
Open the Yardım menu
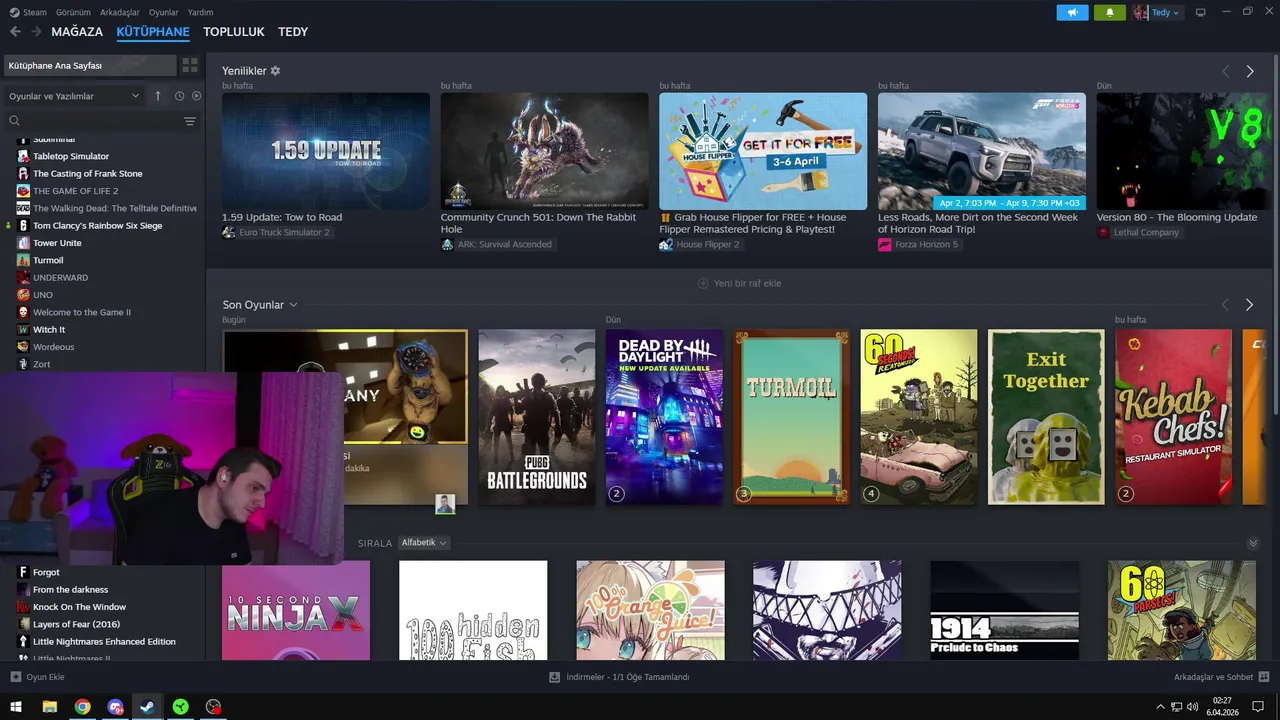coord(201,12)
